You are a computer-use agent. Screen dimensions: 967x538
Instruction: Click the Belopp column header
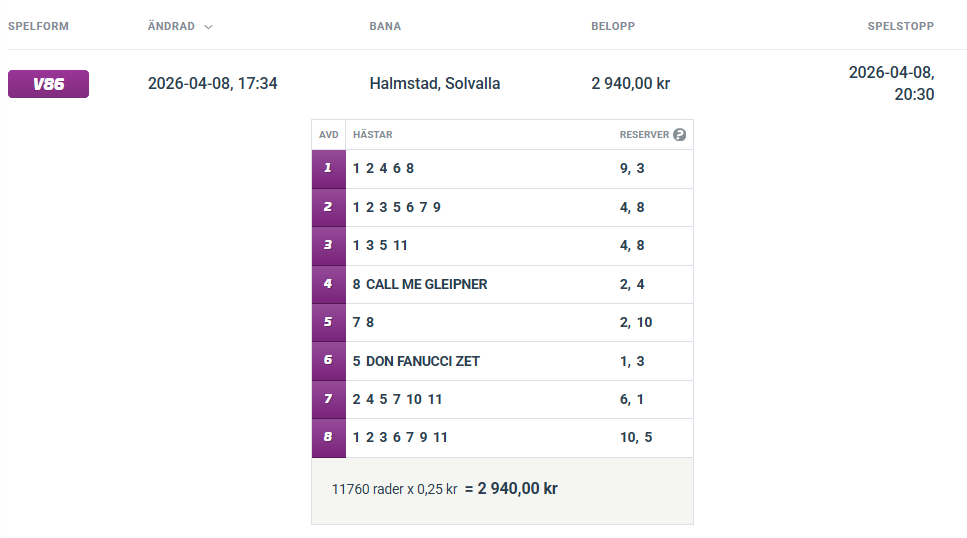pyautogui.click(x=613, y=26)
